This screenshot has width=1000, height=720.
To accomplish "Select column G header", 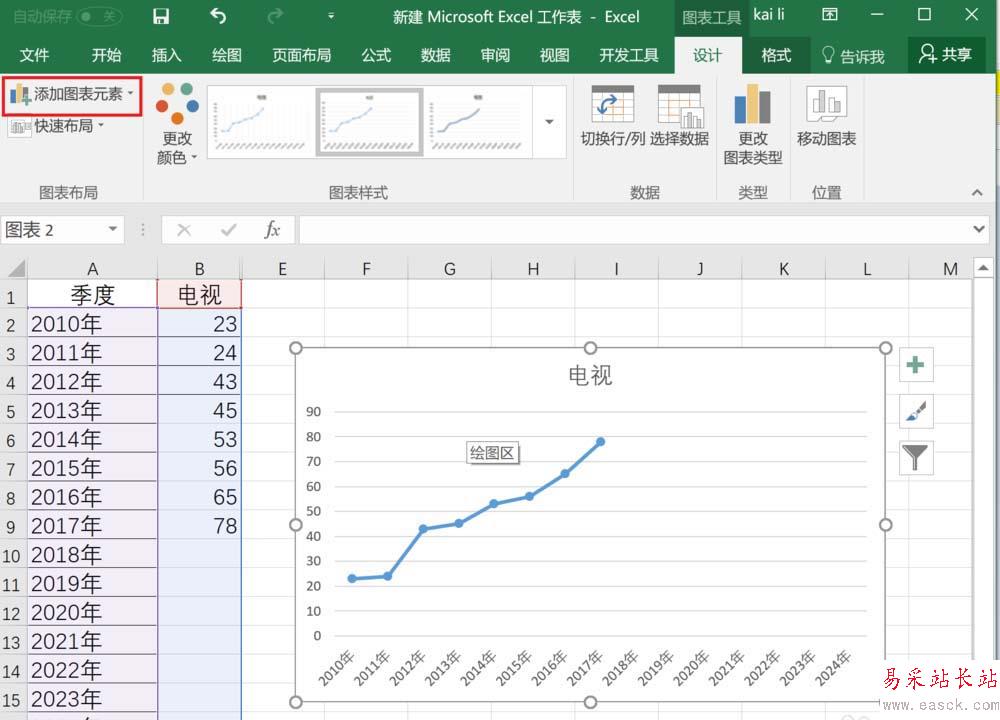I will (450, 268).
